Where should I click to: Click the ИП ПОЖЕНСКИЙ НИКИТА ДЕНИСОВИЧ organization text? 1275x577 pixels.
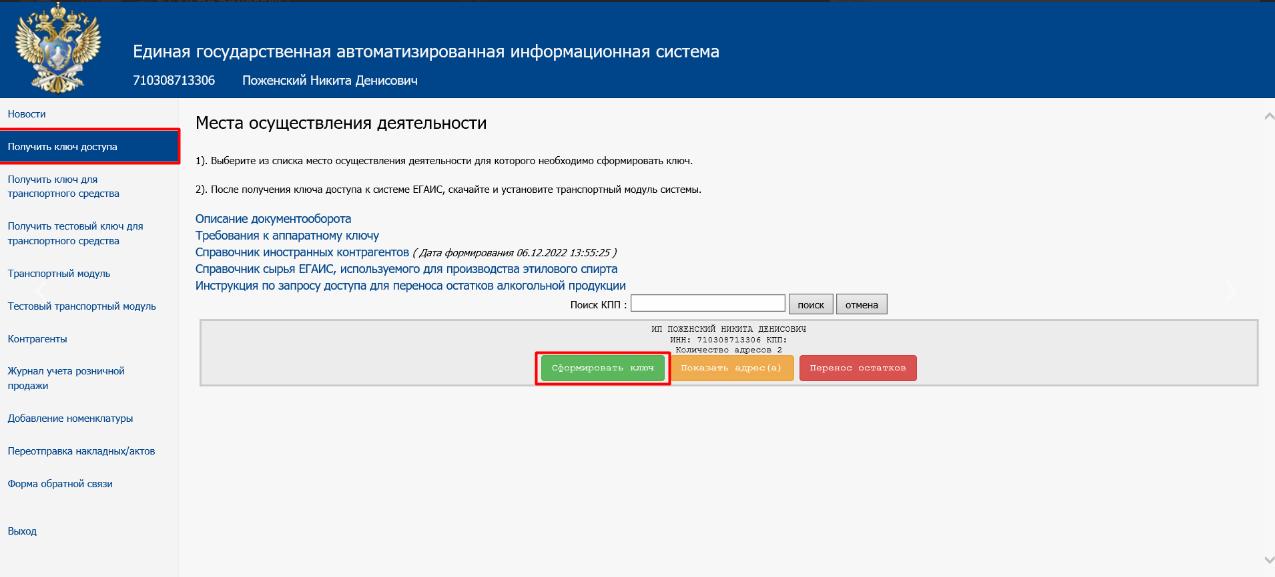tap(728, 328)
